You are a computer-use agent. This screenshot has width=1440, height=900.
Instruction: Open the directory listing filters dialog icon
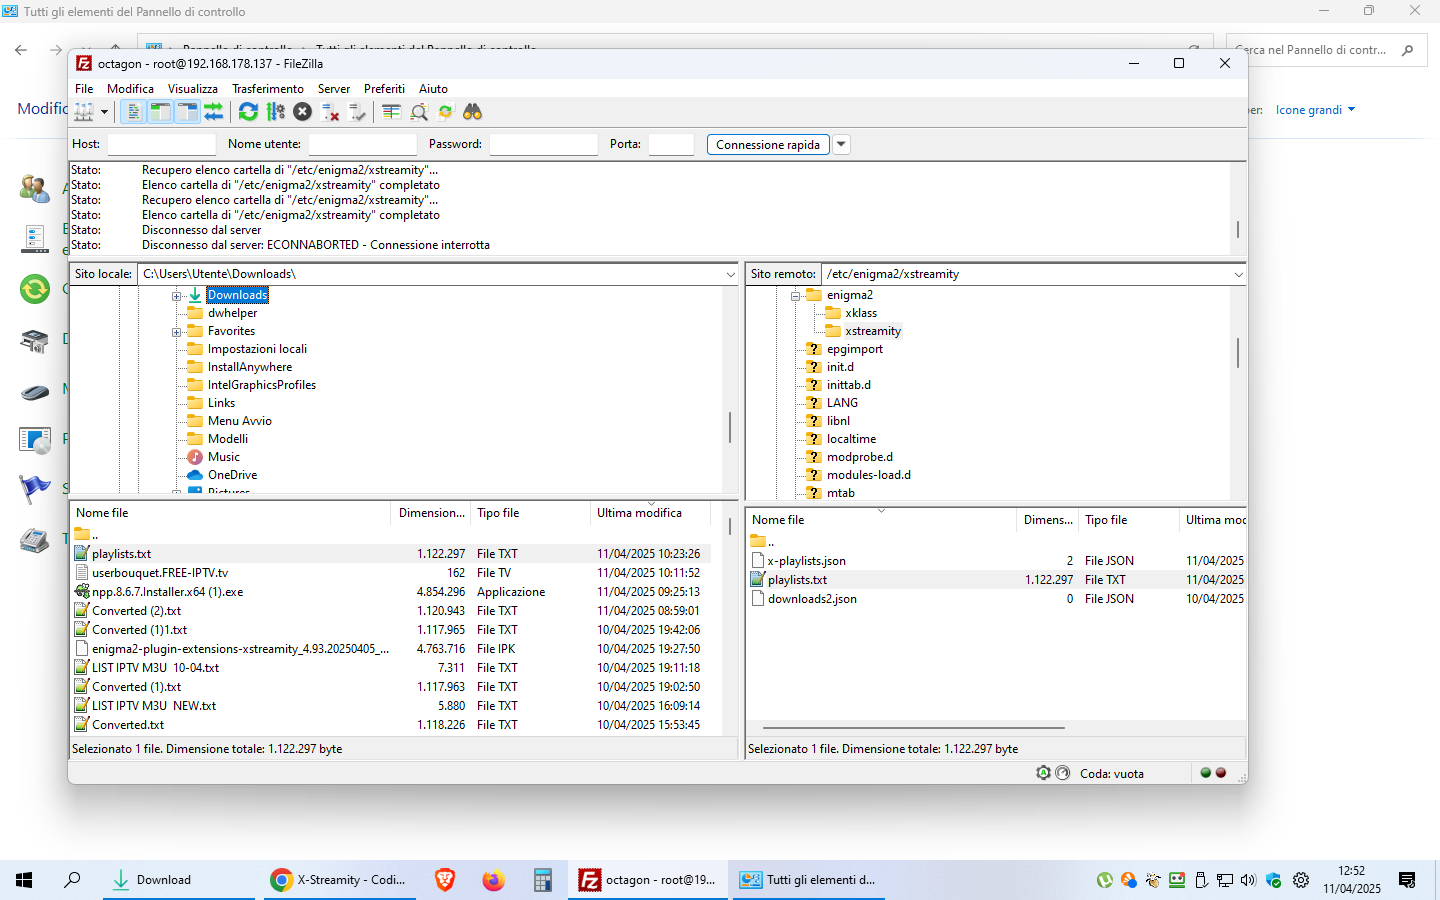[x=391, y=112]
